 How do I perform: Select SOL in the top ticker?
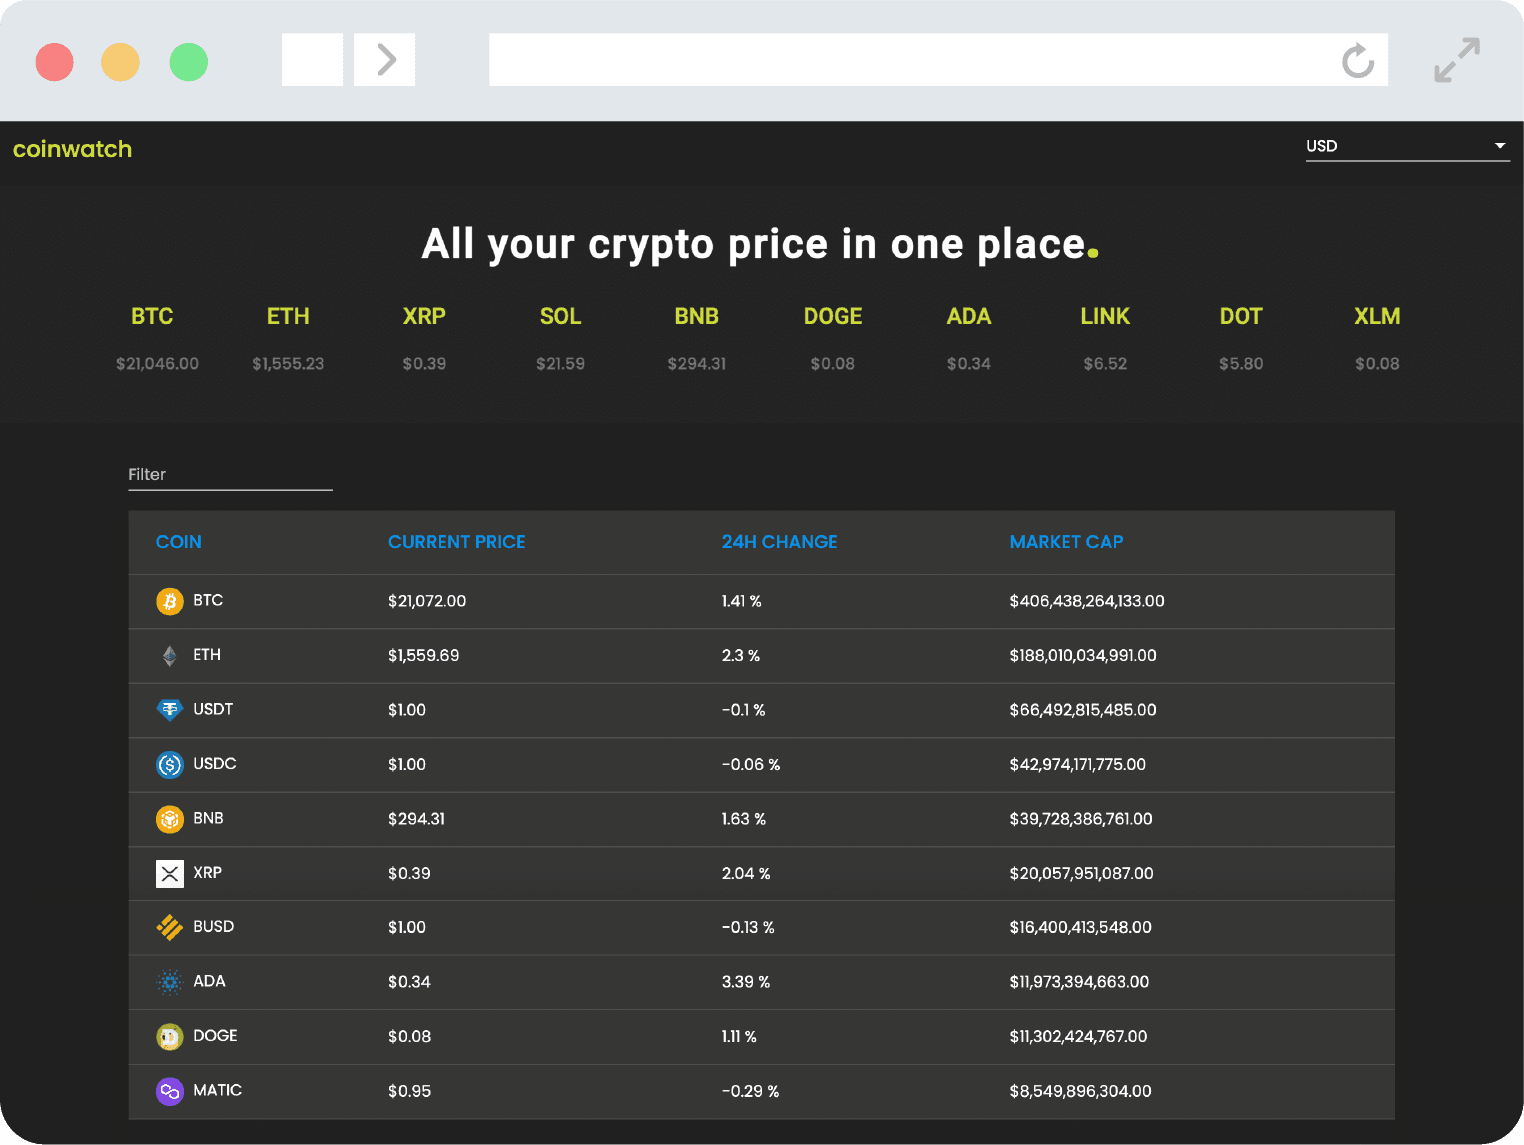tap(560, 316)
